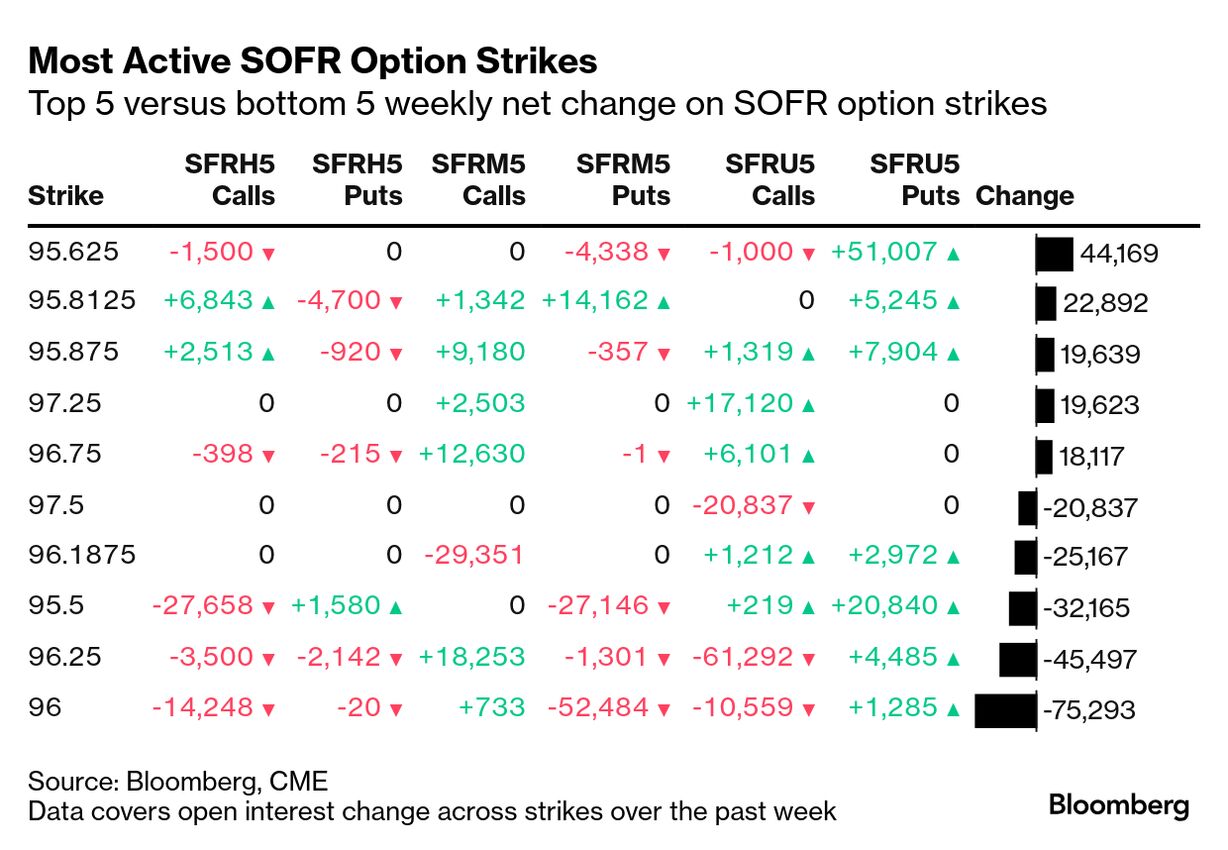1228x850 pixels.
Task: Click the Bloomberg logo
Action: pyautogui.click(x=1118, y=804)
